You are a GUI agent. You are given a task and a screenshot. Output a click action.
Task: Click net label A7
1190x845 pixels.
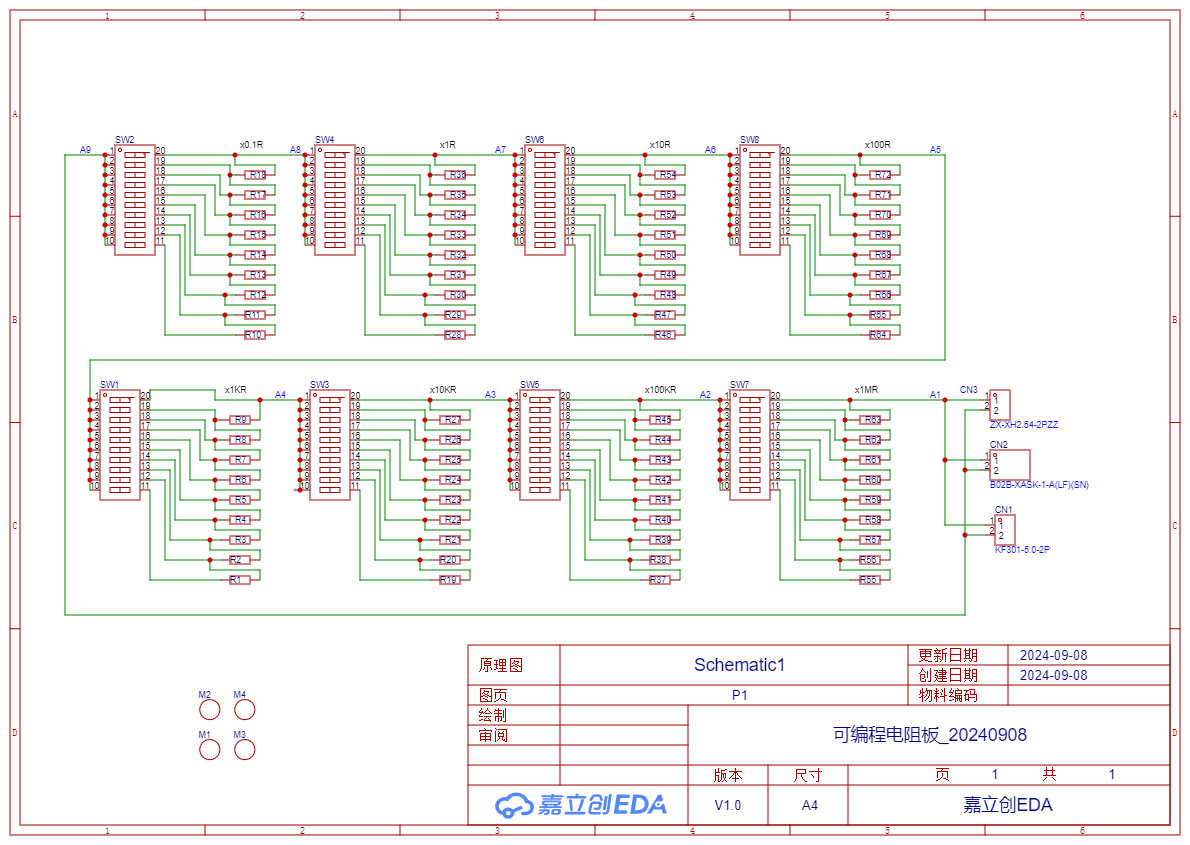(x=500, y=150)
